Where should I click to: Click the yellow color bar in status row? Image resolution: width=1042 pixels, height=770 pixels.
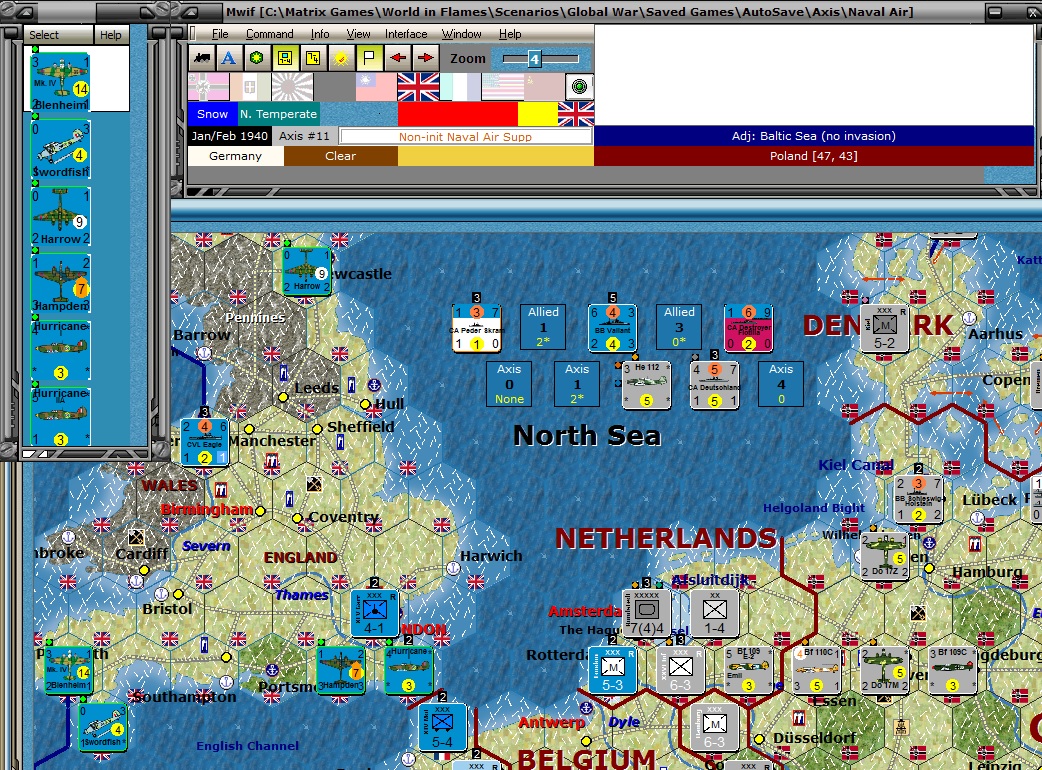click(538, 114)
